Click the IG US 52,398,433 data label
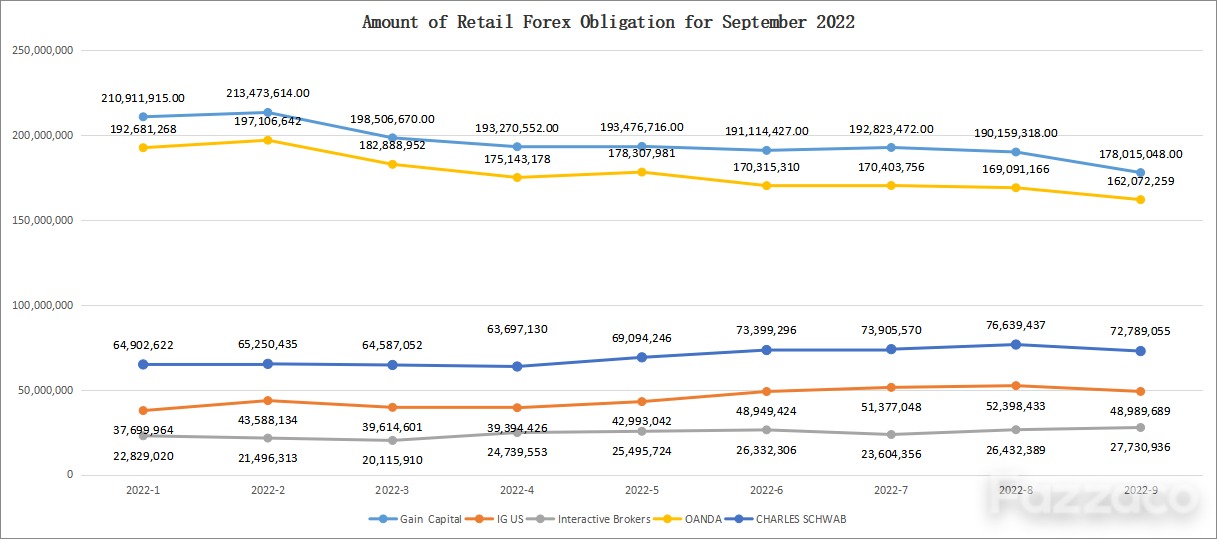 [x=1015, y=406]
